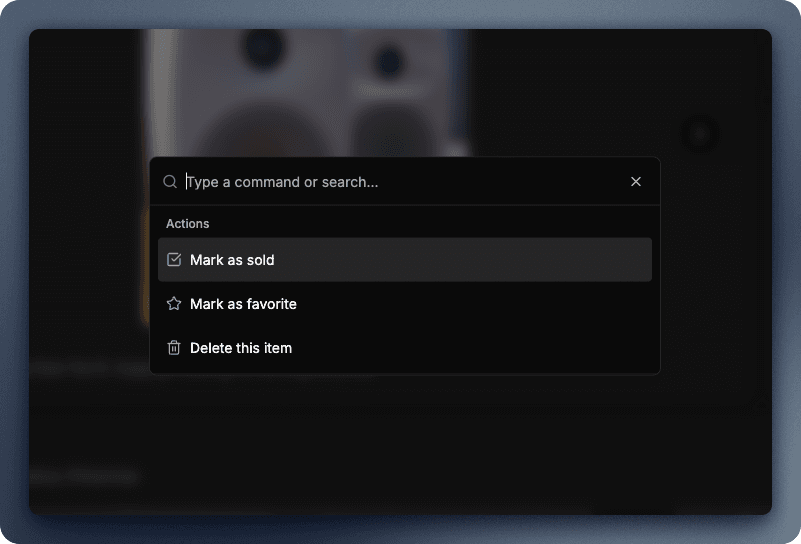Click the magnifying glass search icon

[x=170, y=182]
